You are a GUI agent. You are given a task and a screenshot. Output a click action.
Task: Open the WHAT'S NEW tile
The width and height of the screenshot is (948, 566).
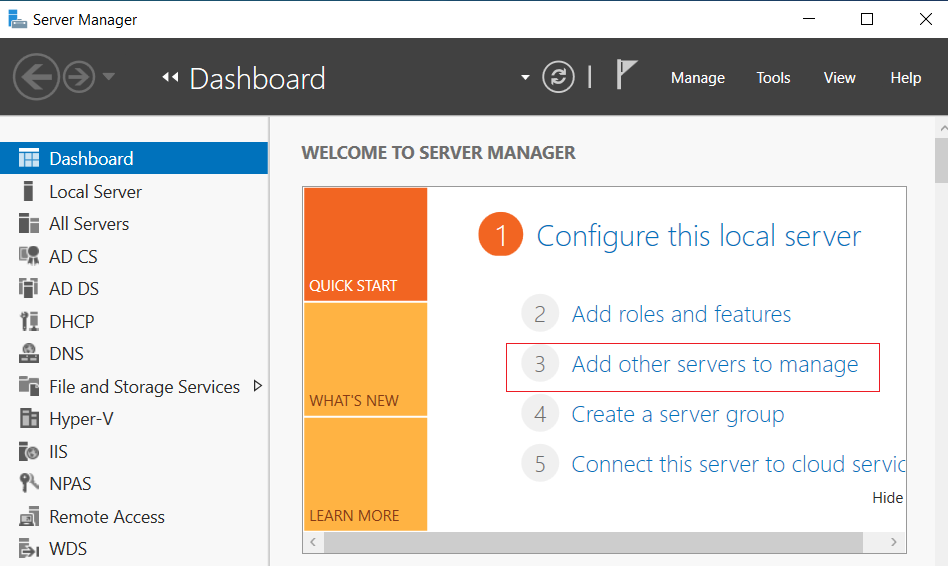pos(366,359)
